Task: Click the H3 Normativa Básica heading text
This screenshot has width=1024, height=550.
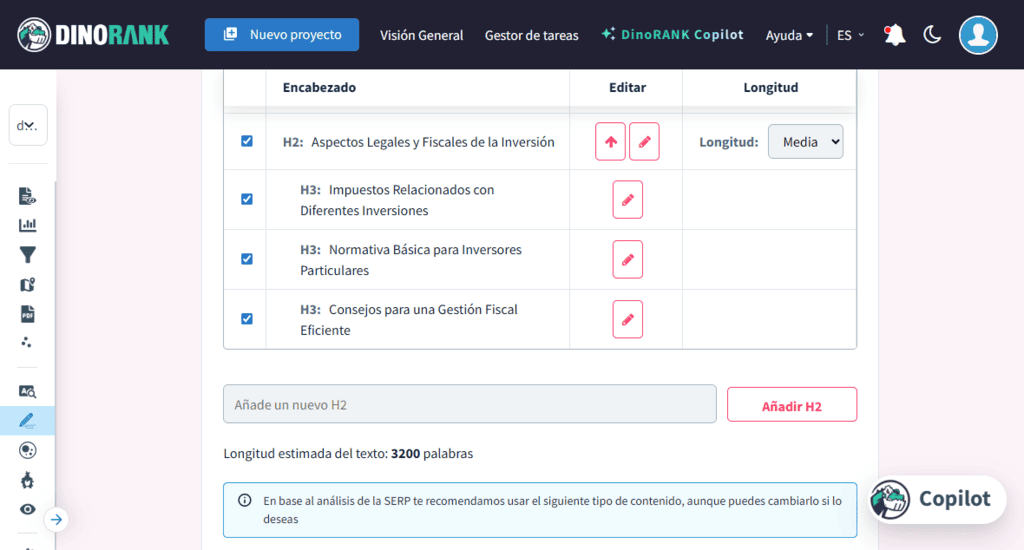Action: point(411,260)
